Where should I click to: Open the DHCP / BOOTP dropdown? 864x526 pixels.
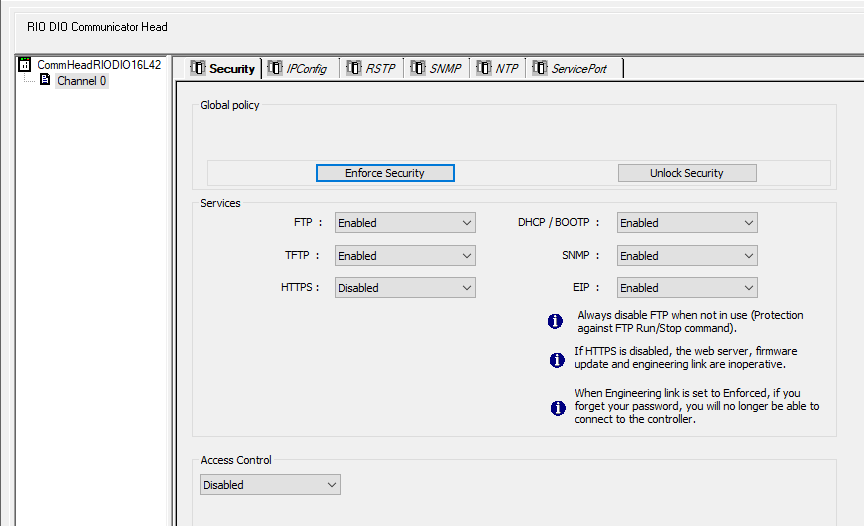(x=687, y=223)
